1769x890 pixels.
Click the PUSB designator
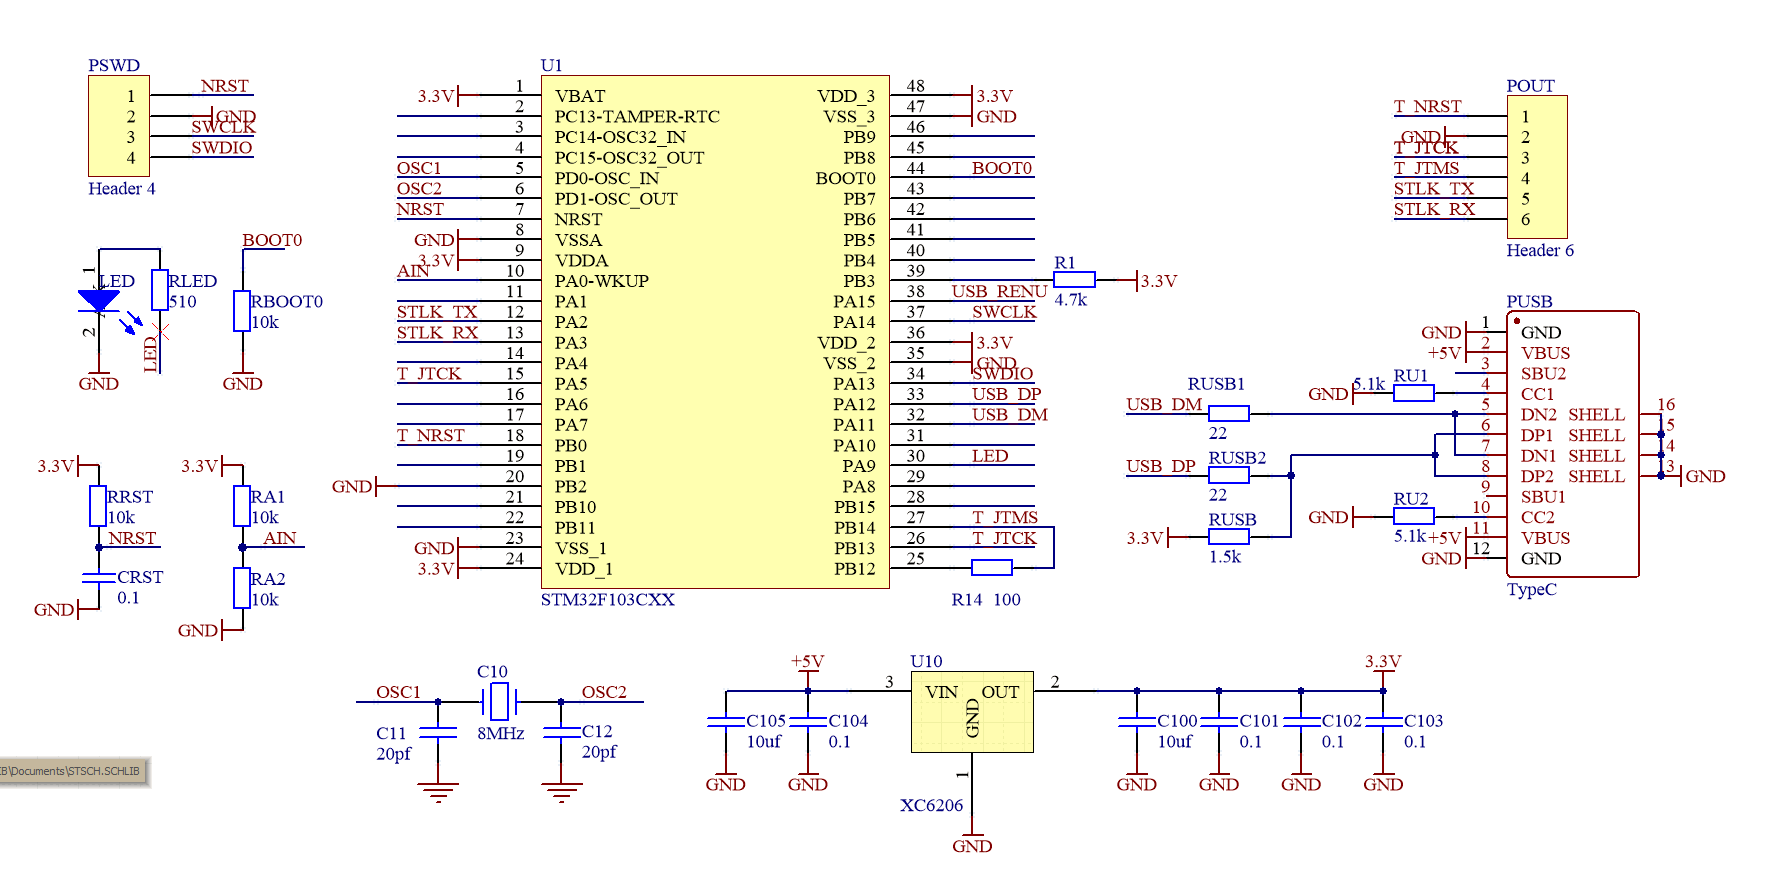point(1530,301)
